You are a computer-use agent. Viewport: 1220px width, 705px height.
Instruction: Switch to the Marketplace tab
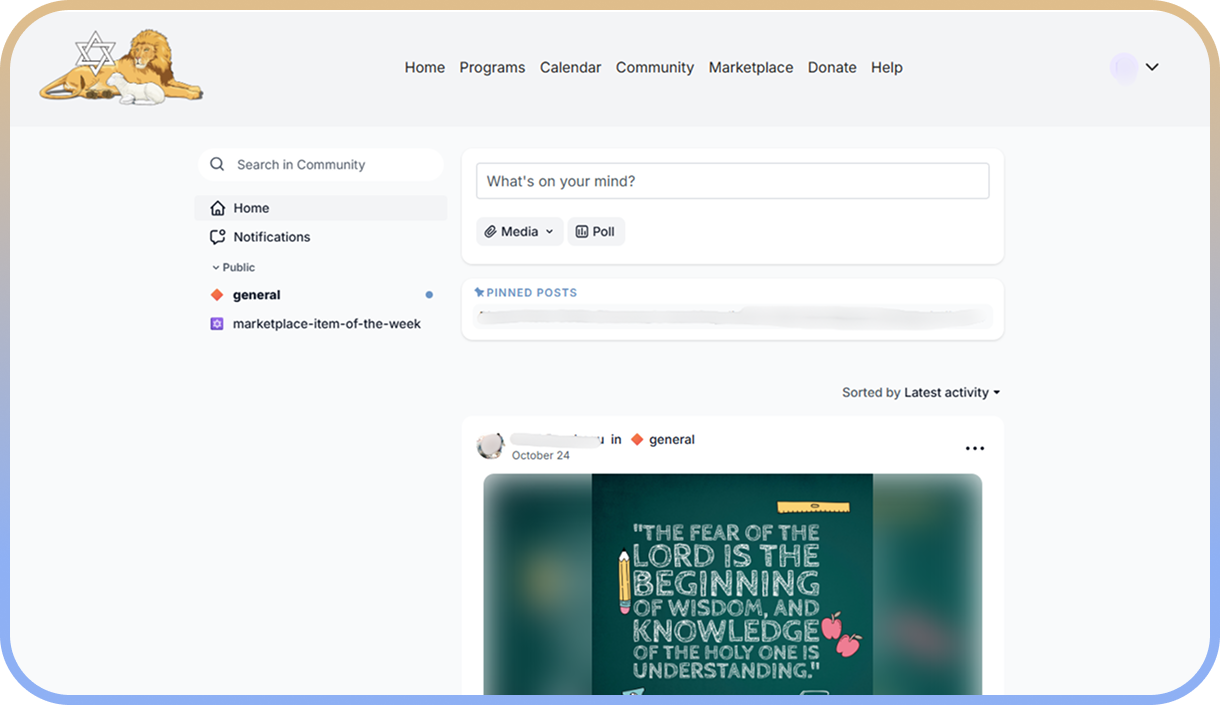750,67
